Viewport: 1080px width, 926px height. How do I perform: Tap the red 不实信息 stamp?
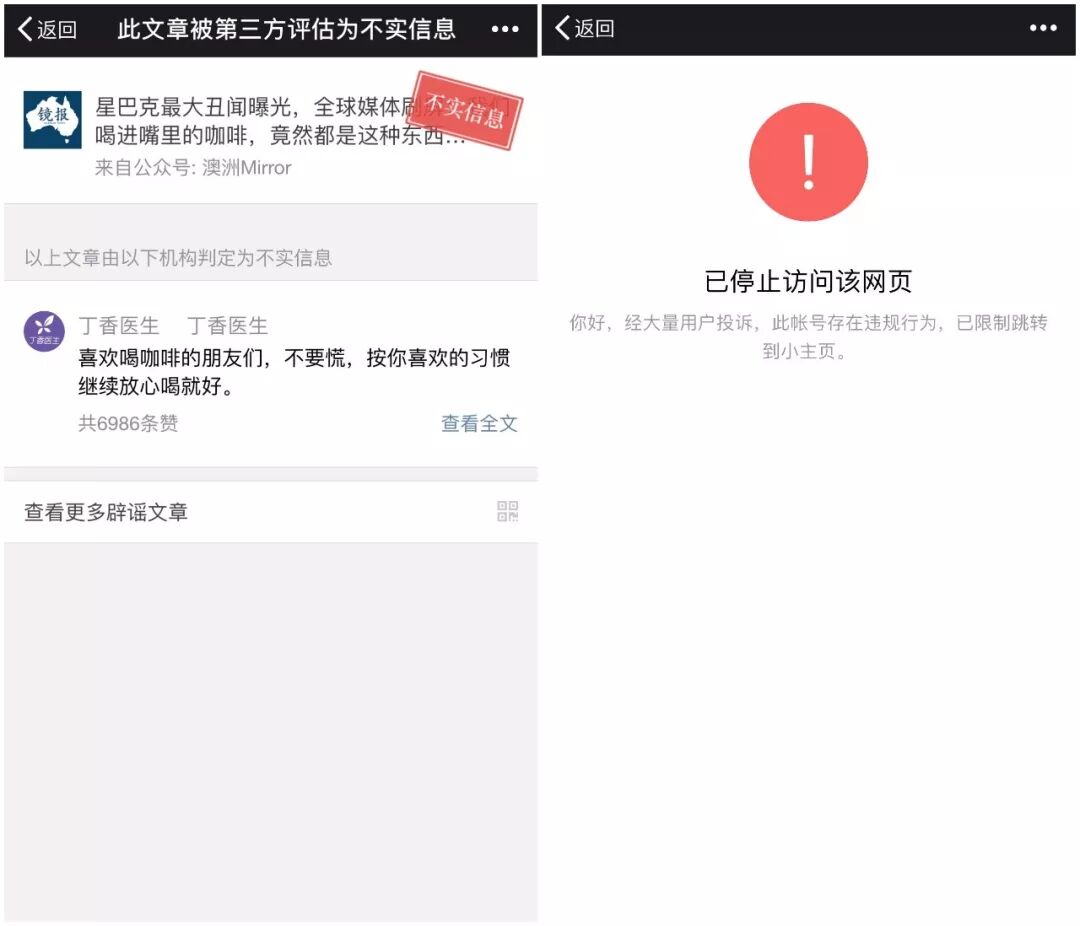click(465, 110)
